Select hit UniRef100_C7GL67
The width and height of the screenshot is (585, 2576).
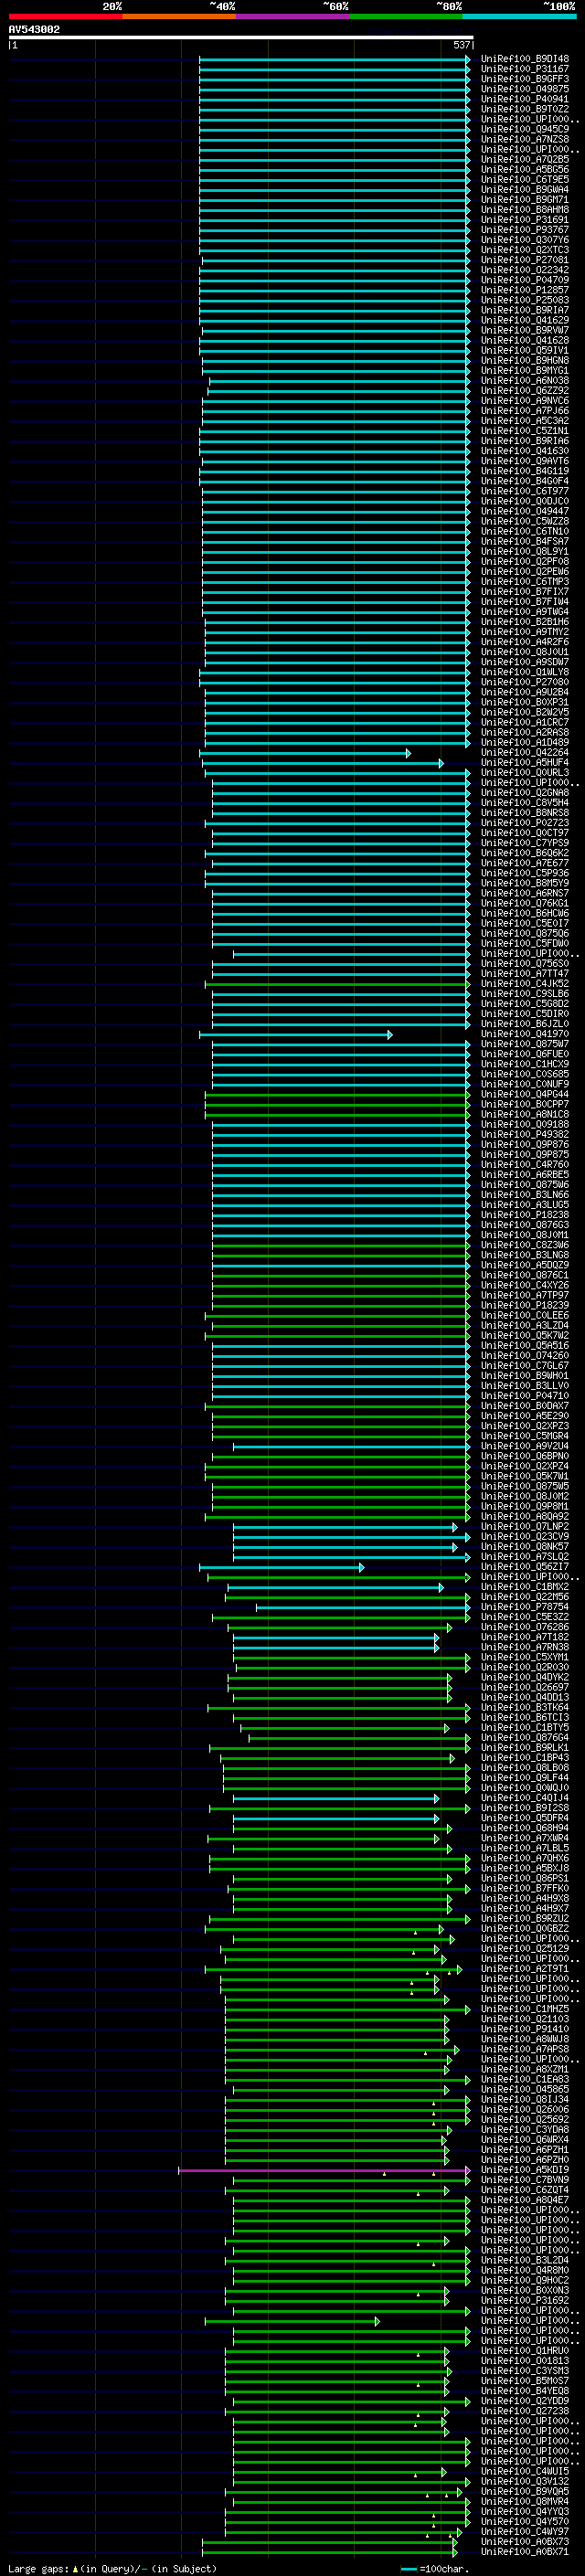pyautogui.click(x=524, y=1365)
